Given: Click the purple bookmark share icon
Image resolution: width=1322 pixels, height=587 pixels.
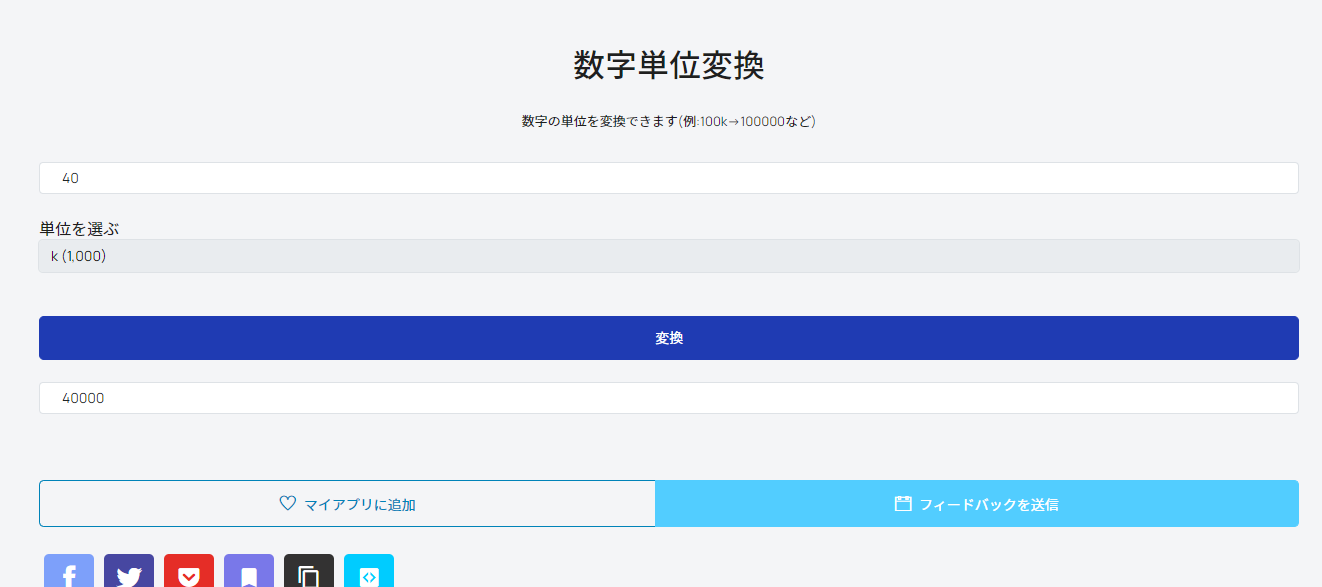Looking at the screenshot, I should point(249,571).
